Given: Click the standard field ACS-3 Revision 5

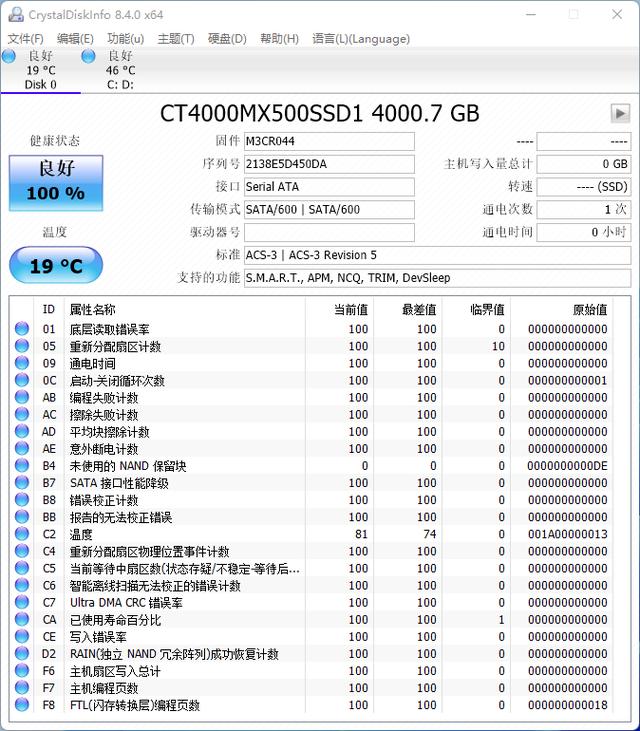Looking at the screenshot, I should pos(437,255).
